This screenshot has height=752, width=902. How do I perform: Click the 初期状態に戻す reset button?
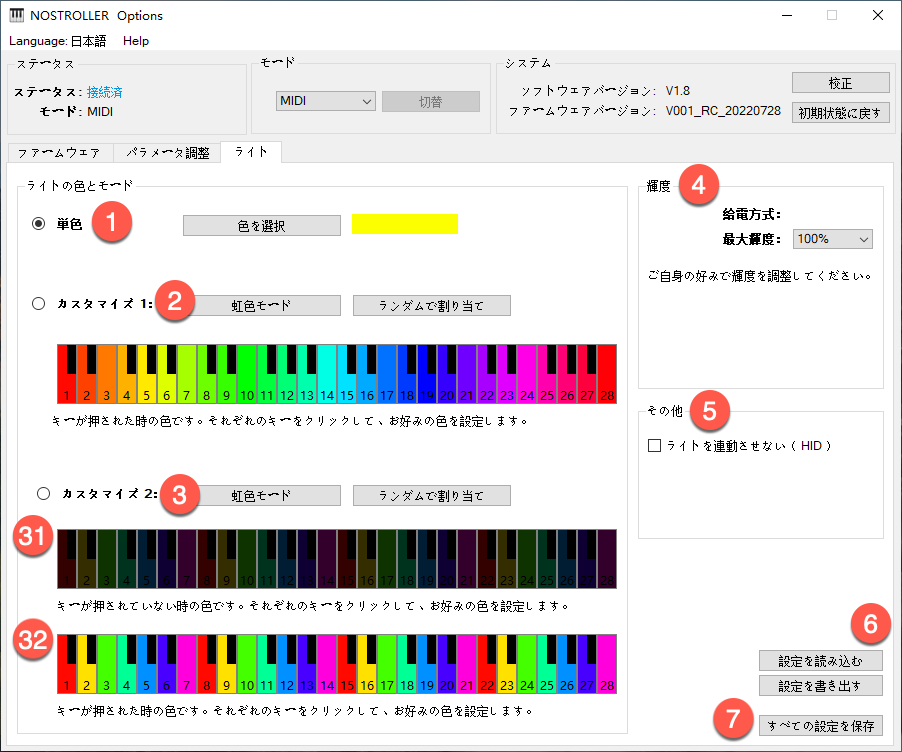coord(840,113)
